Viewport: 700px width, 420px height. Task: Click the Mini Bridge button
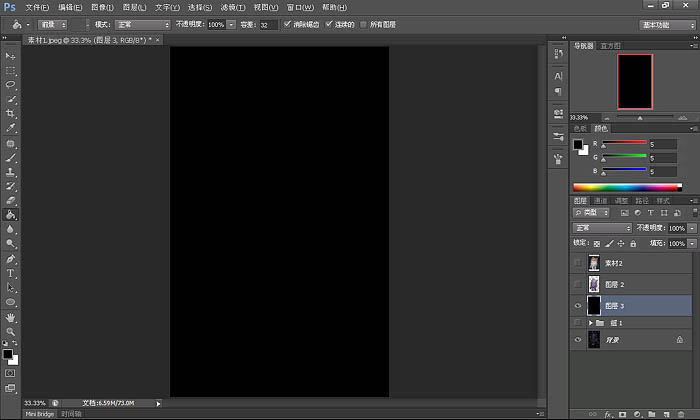click(x=39, y=414)
